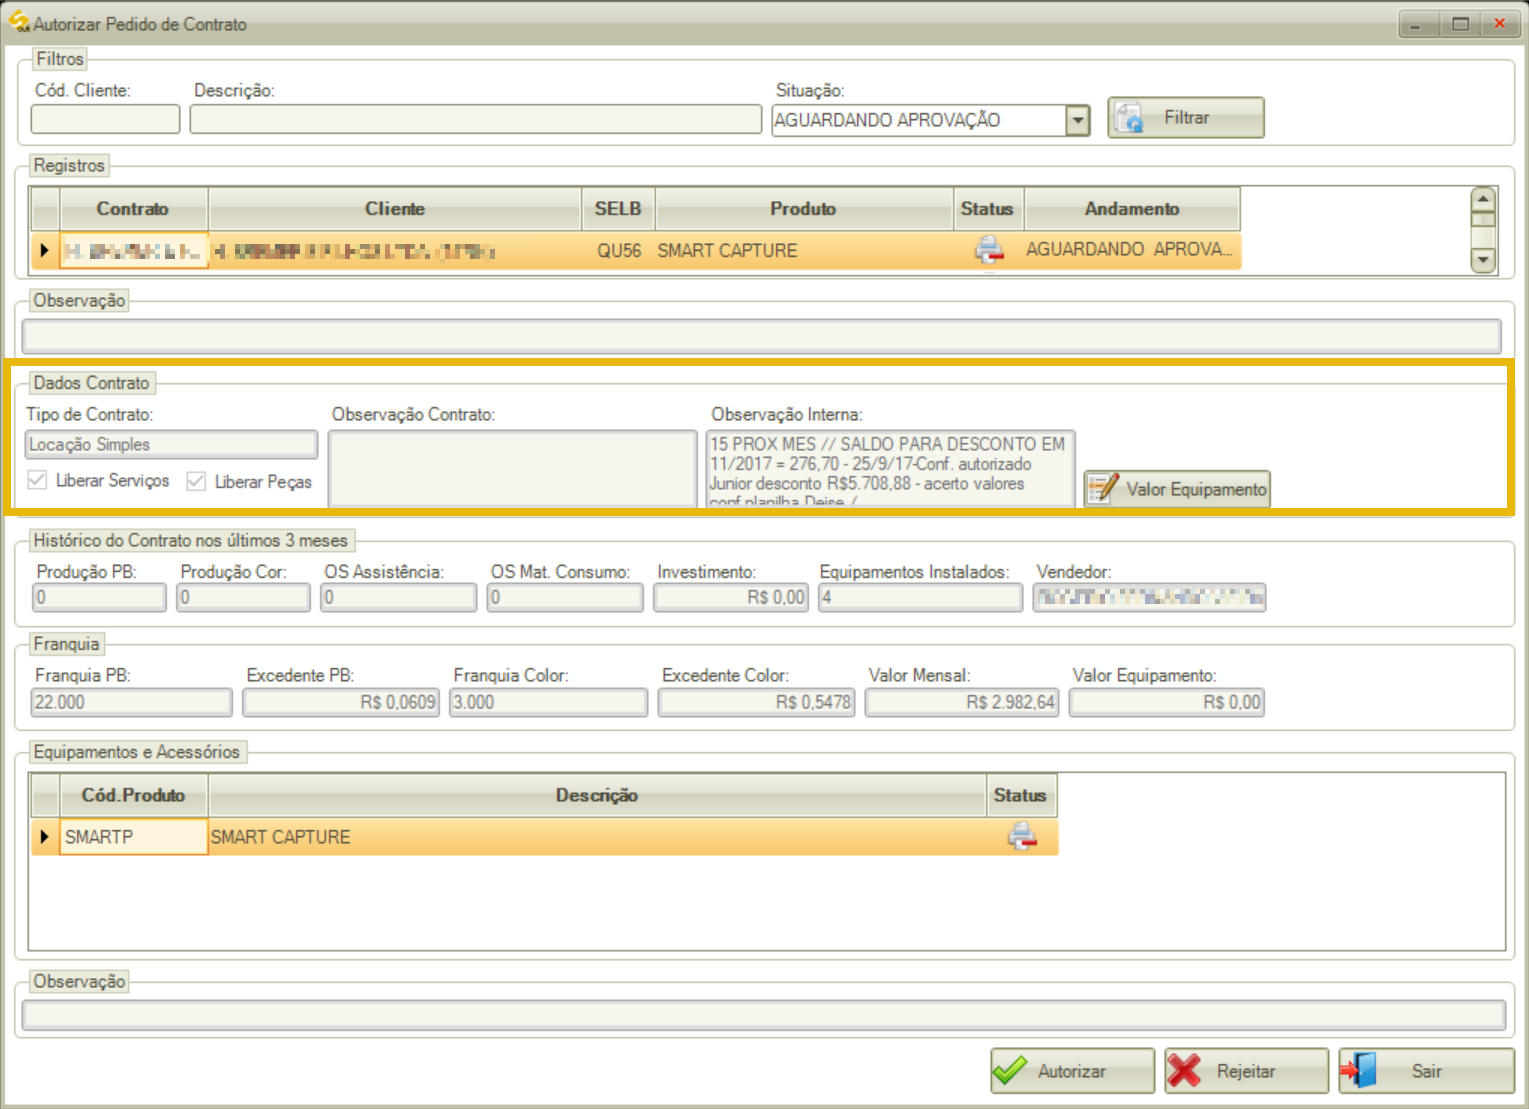Image resolution: width=1529 pixels, height=1109 pixels.
Task: Minimize the Autorizar Pedido de Contrato window
Action: tap(1416, 24)
